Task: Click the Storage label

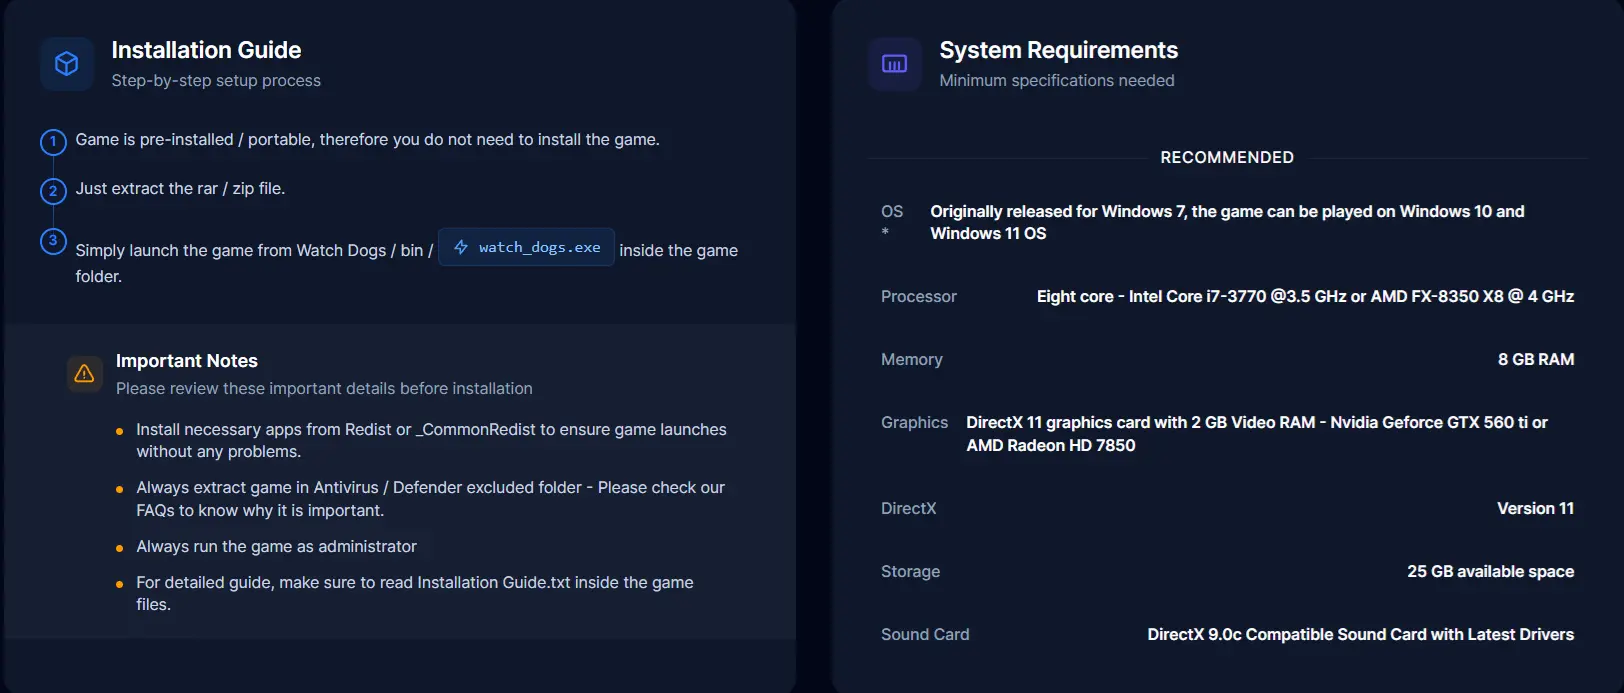Action: 911,572
